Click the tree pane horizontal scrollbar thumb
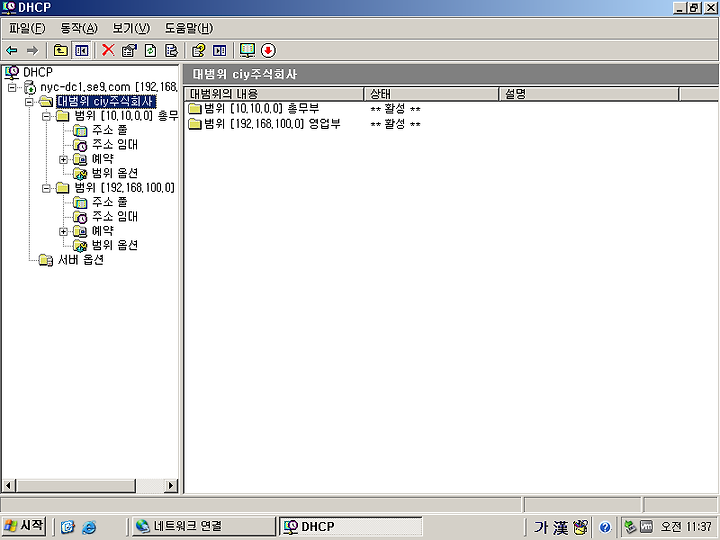The height and width of the screenshot is (540, 720). pos(76,485)
